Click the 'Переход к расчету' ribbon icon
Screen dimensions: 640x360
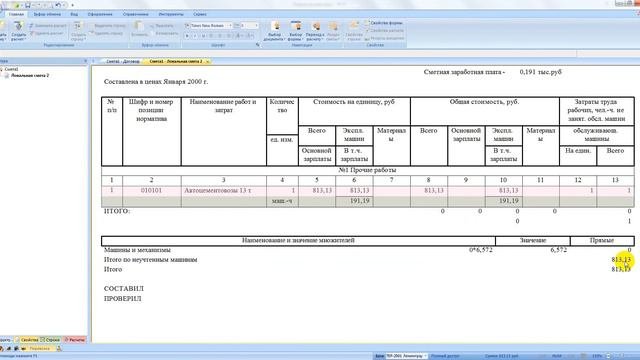(315, 31)
